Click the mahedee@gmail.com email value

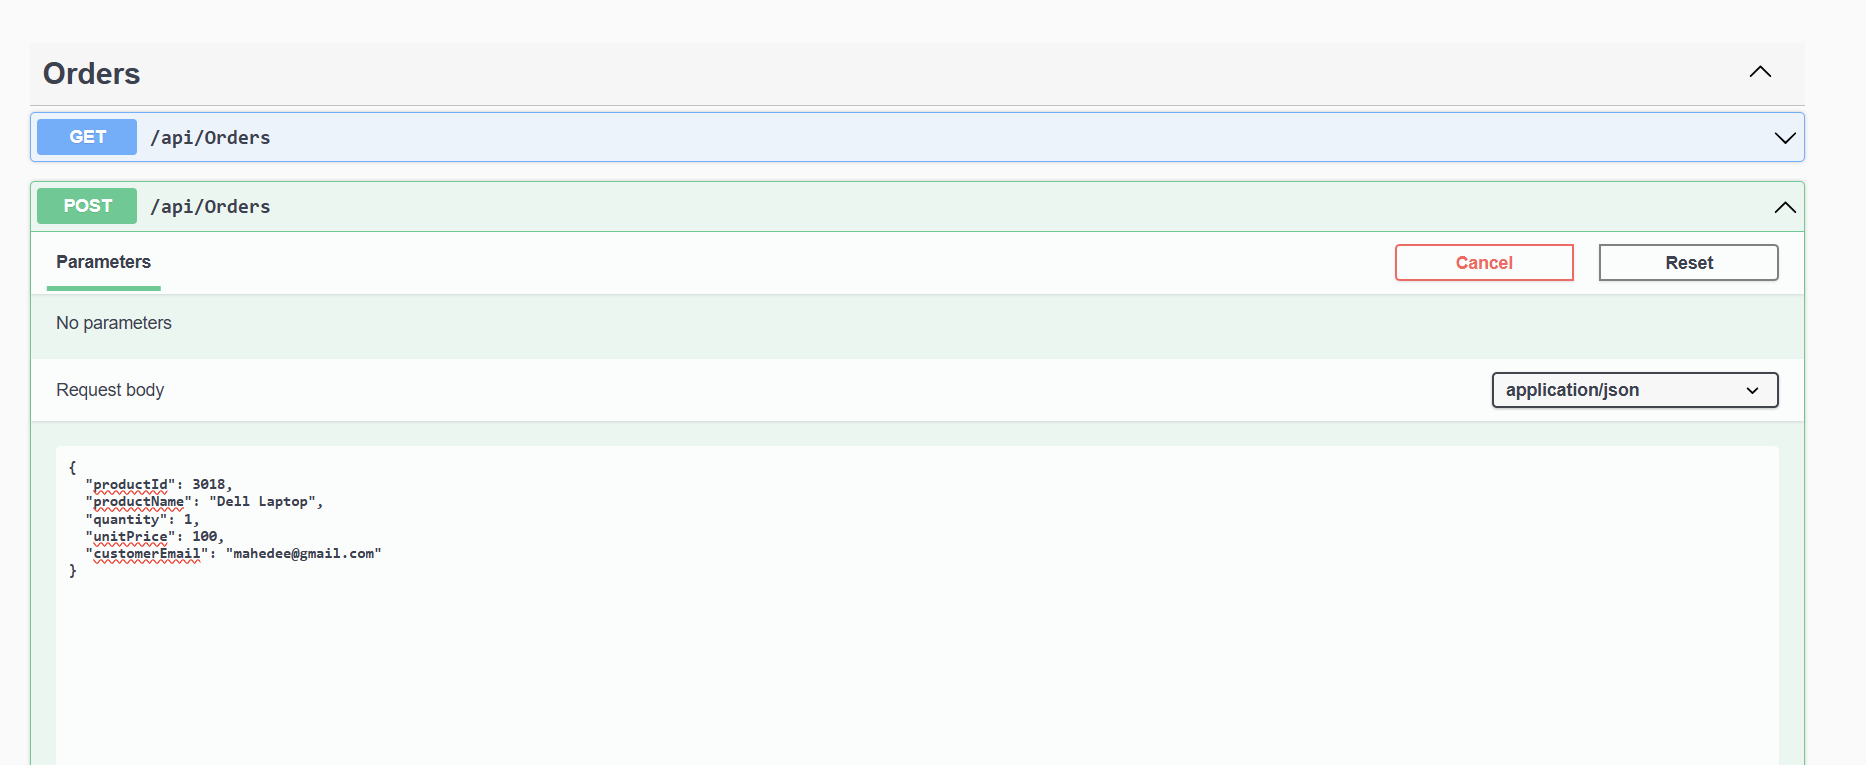[x=303, y=554]
